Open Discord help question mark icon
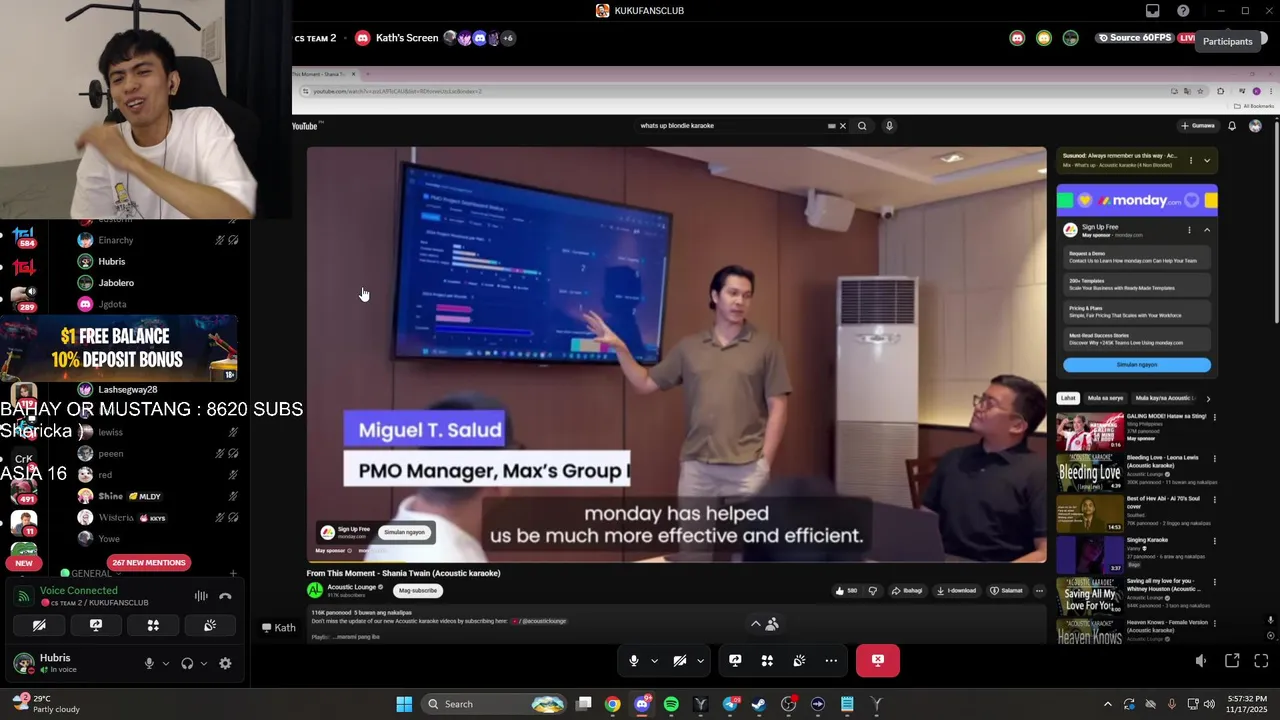Viewport: 1280px width, 720px height. (x=1184, y=11)
